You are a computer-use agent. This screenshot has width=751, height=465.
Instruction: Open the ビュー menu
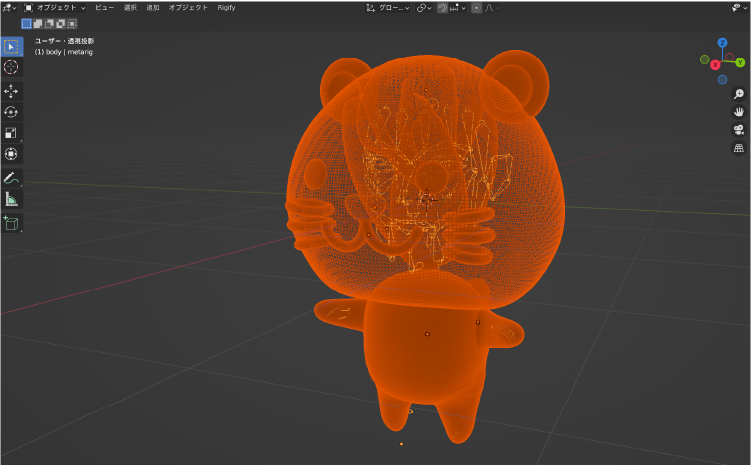pyautogui.click(x=104, y=8)
